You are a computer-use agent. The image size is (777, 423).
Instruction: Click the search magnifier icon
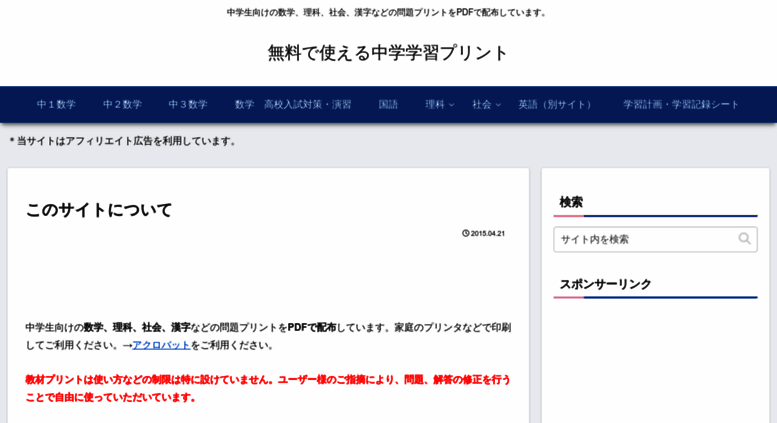coord(744,239)
